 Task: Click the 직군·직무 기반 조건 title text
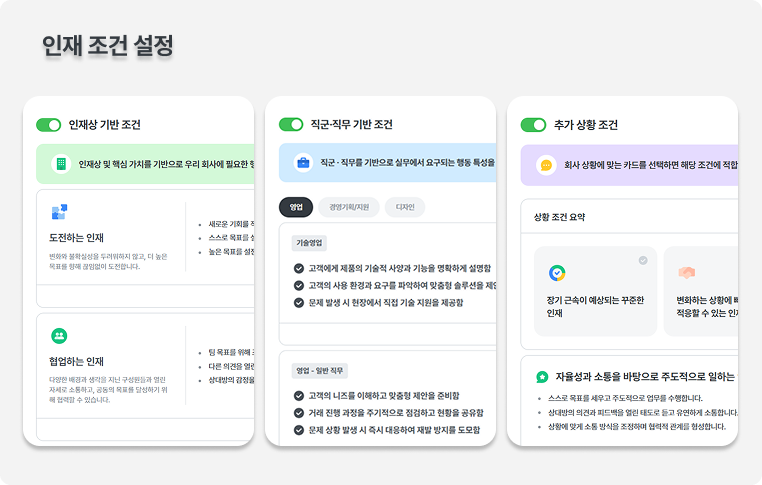click(351, 124)
